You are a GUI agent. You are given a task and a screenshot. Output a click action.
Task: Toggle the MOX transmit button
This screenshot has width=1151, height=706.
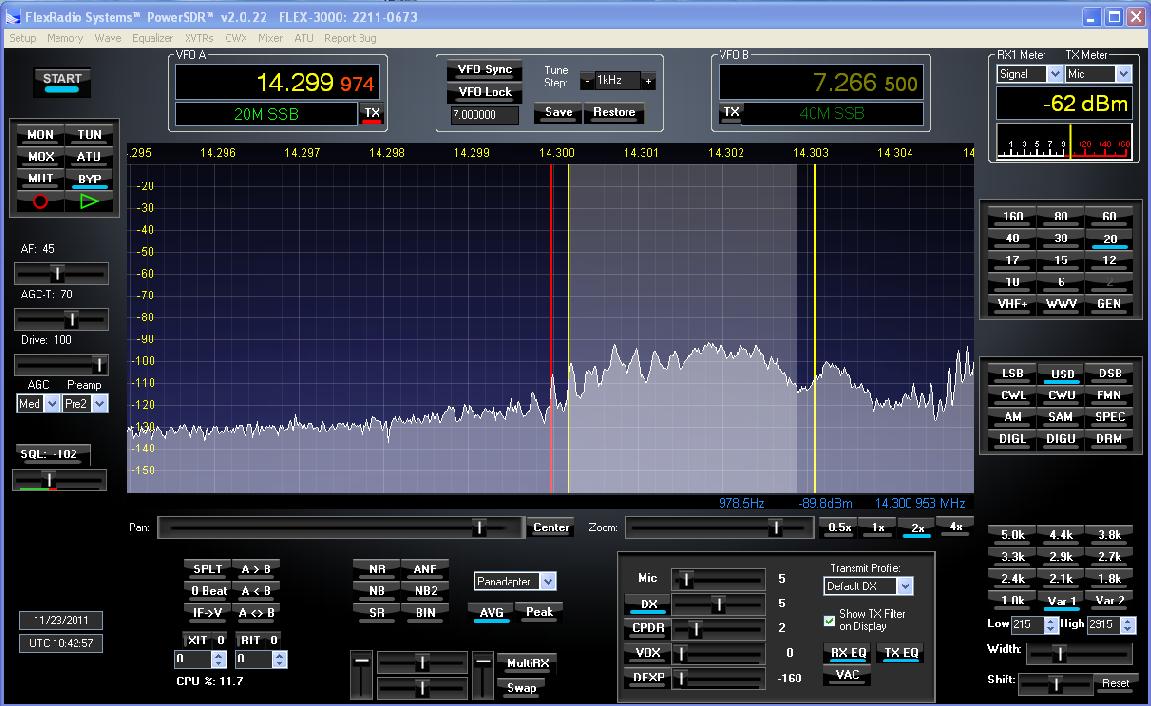click(40, 157)
